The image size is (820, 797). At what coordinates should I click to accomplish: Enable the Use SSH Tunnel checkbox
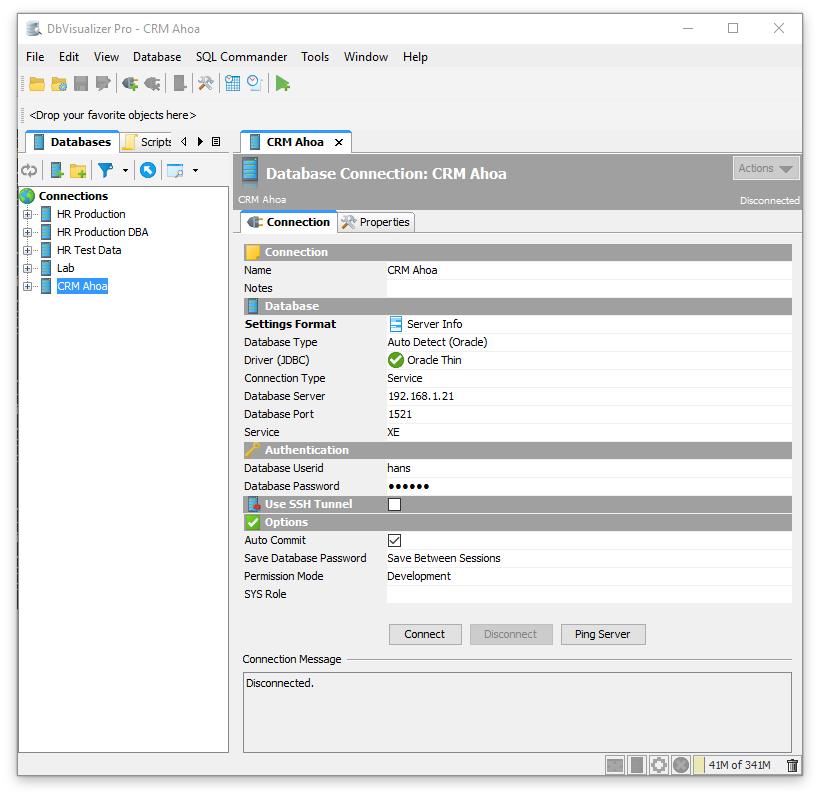[x=394, y=505]
